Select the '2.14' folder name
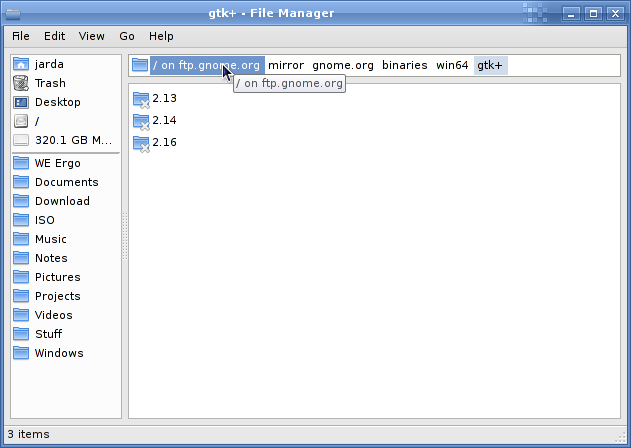This screenshot has height=448, width=631. [x=164, y=120]
